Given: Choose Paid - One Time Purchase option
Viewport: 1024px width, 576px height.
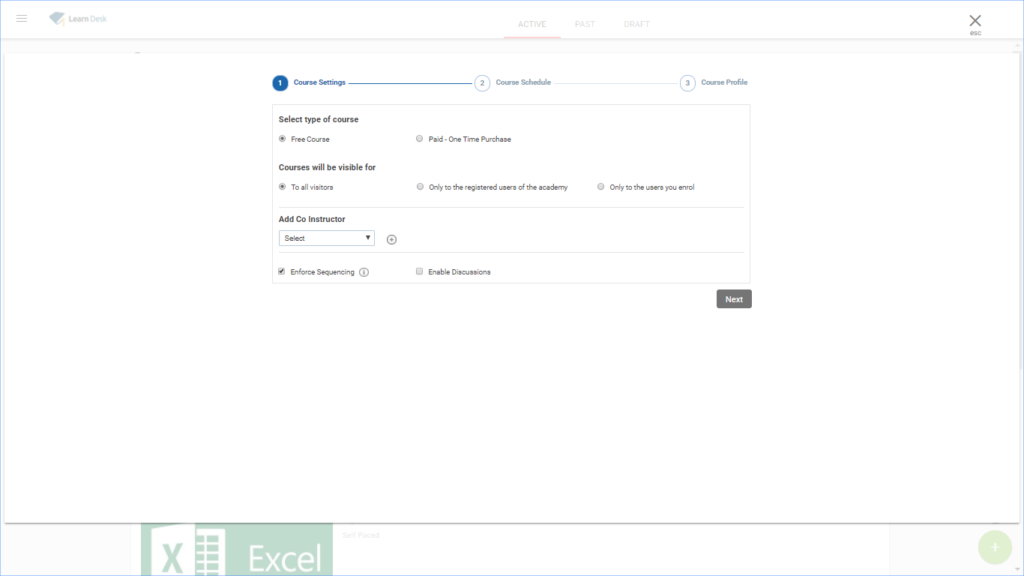Looking at the screenshot, I should pyautogui.click(x=420, y=139).
